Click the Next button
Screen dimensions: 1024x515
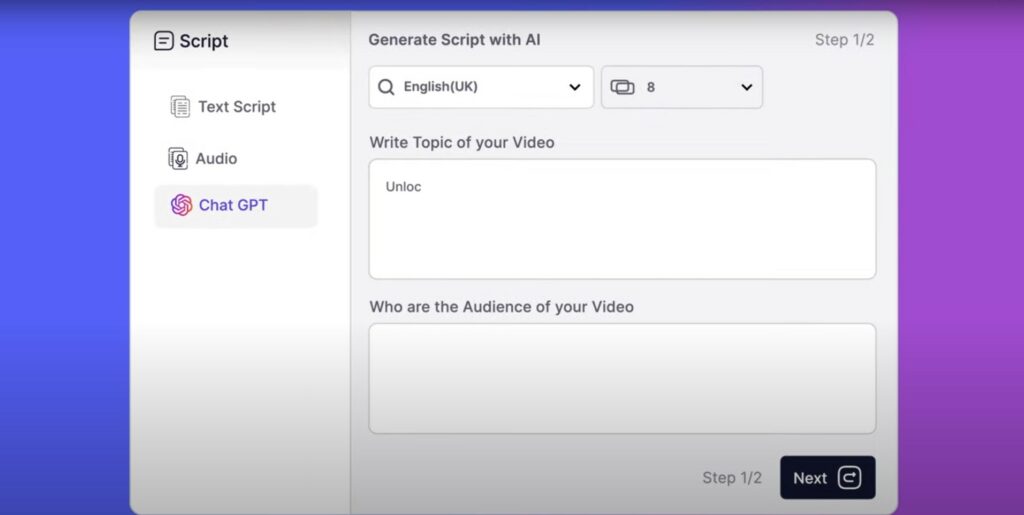point(827,478)
